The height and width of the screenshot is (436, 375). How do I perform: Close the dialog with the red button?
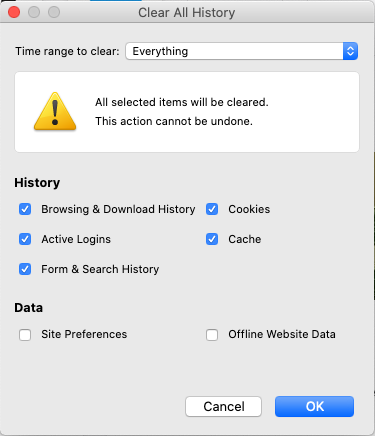pos(14,12)
